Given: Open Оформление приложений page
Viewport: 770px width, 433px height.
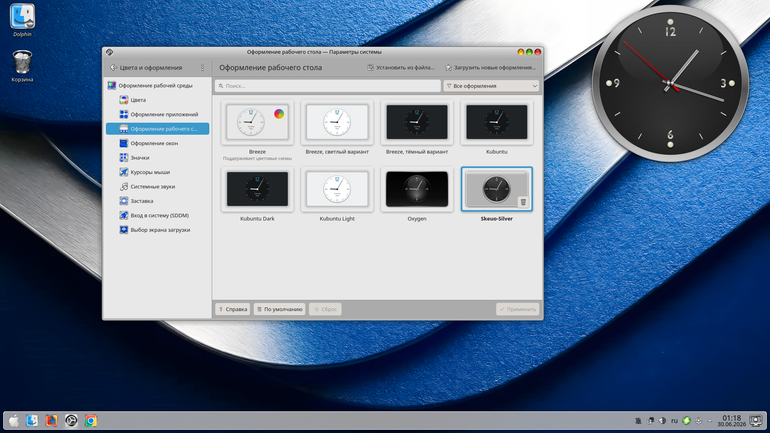Looking at the screenshot, I should click(x=157, y=114).
